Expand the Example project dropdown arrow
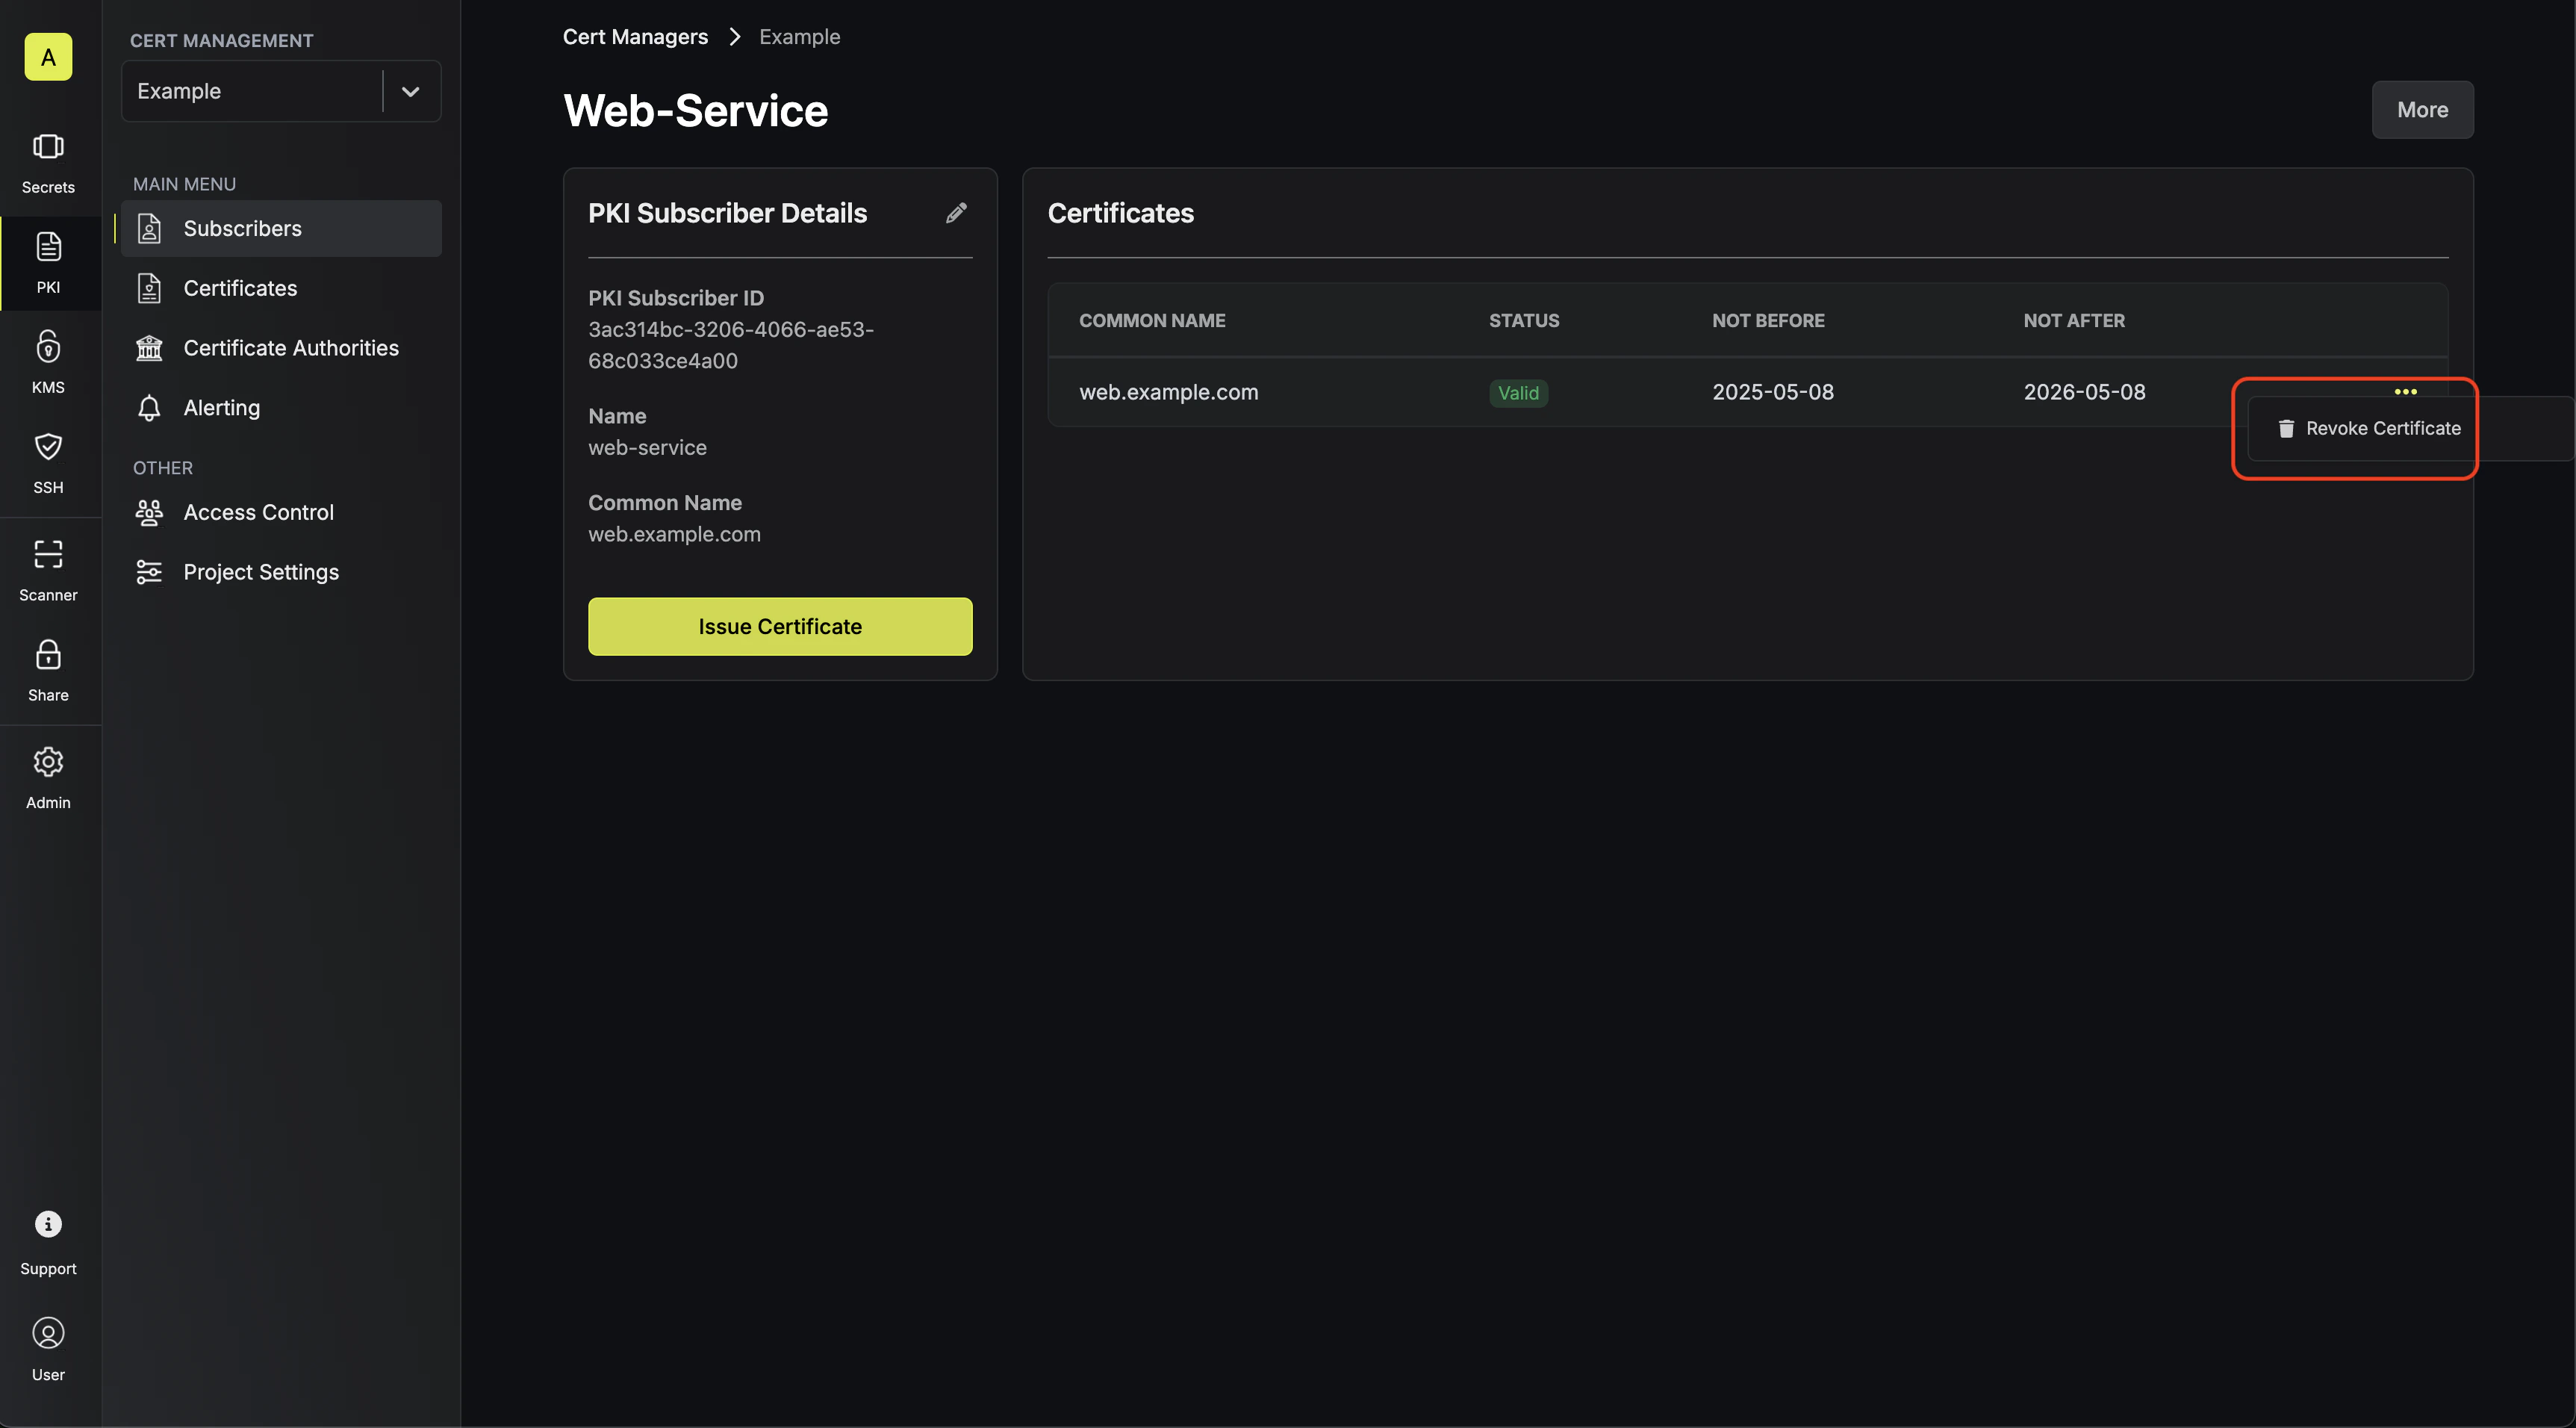Viewport: 2576px width, 1428px height. pos(410,91)
